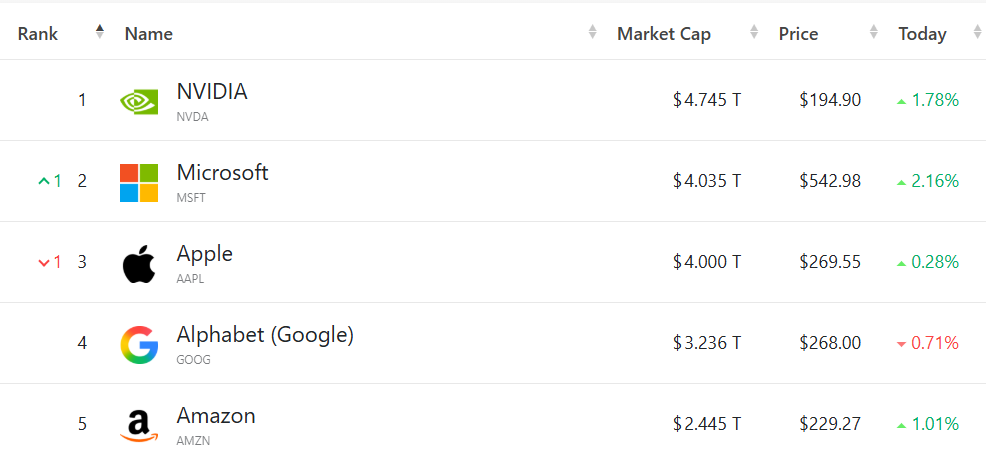The height and width of the screenshot is (462, 986).
Task: Toggle sort arrows beside Market Cap
Action: tap(753, 33)
